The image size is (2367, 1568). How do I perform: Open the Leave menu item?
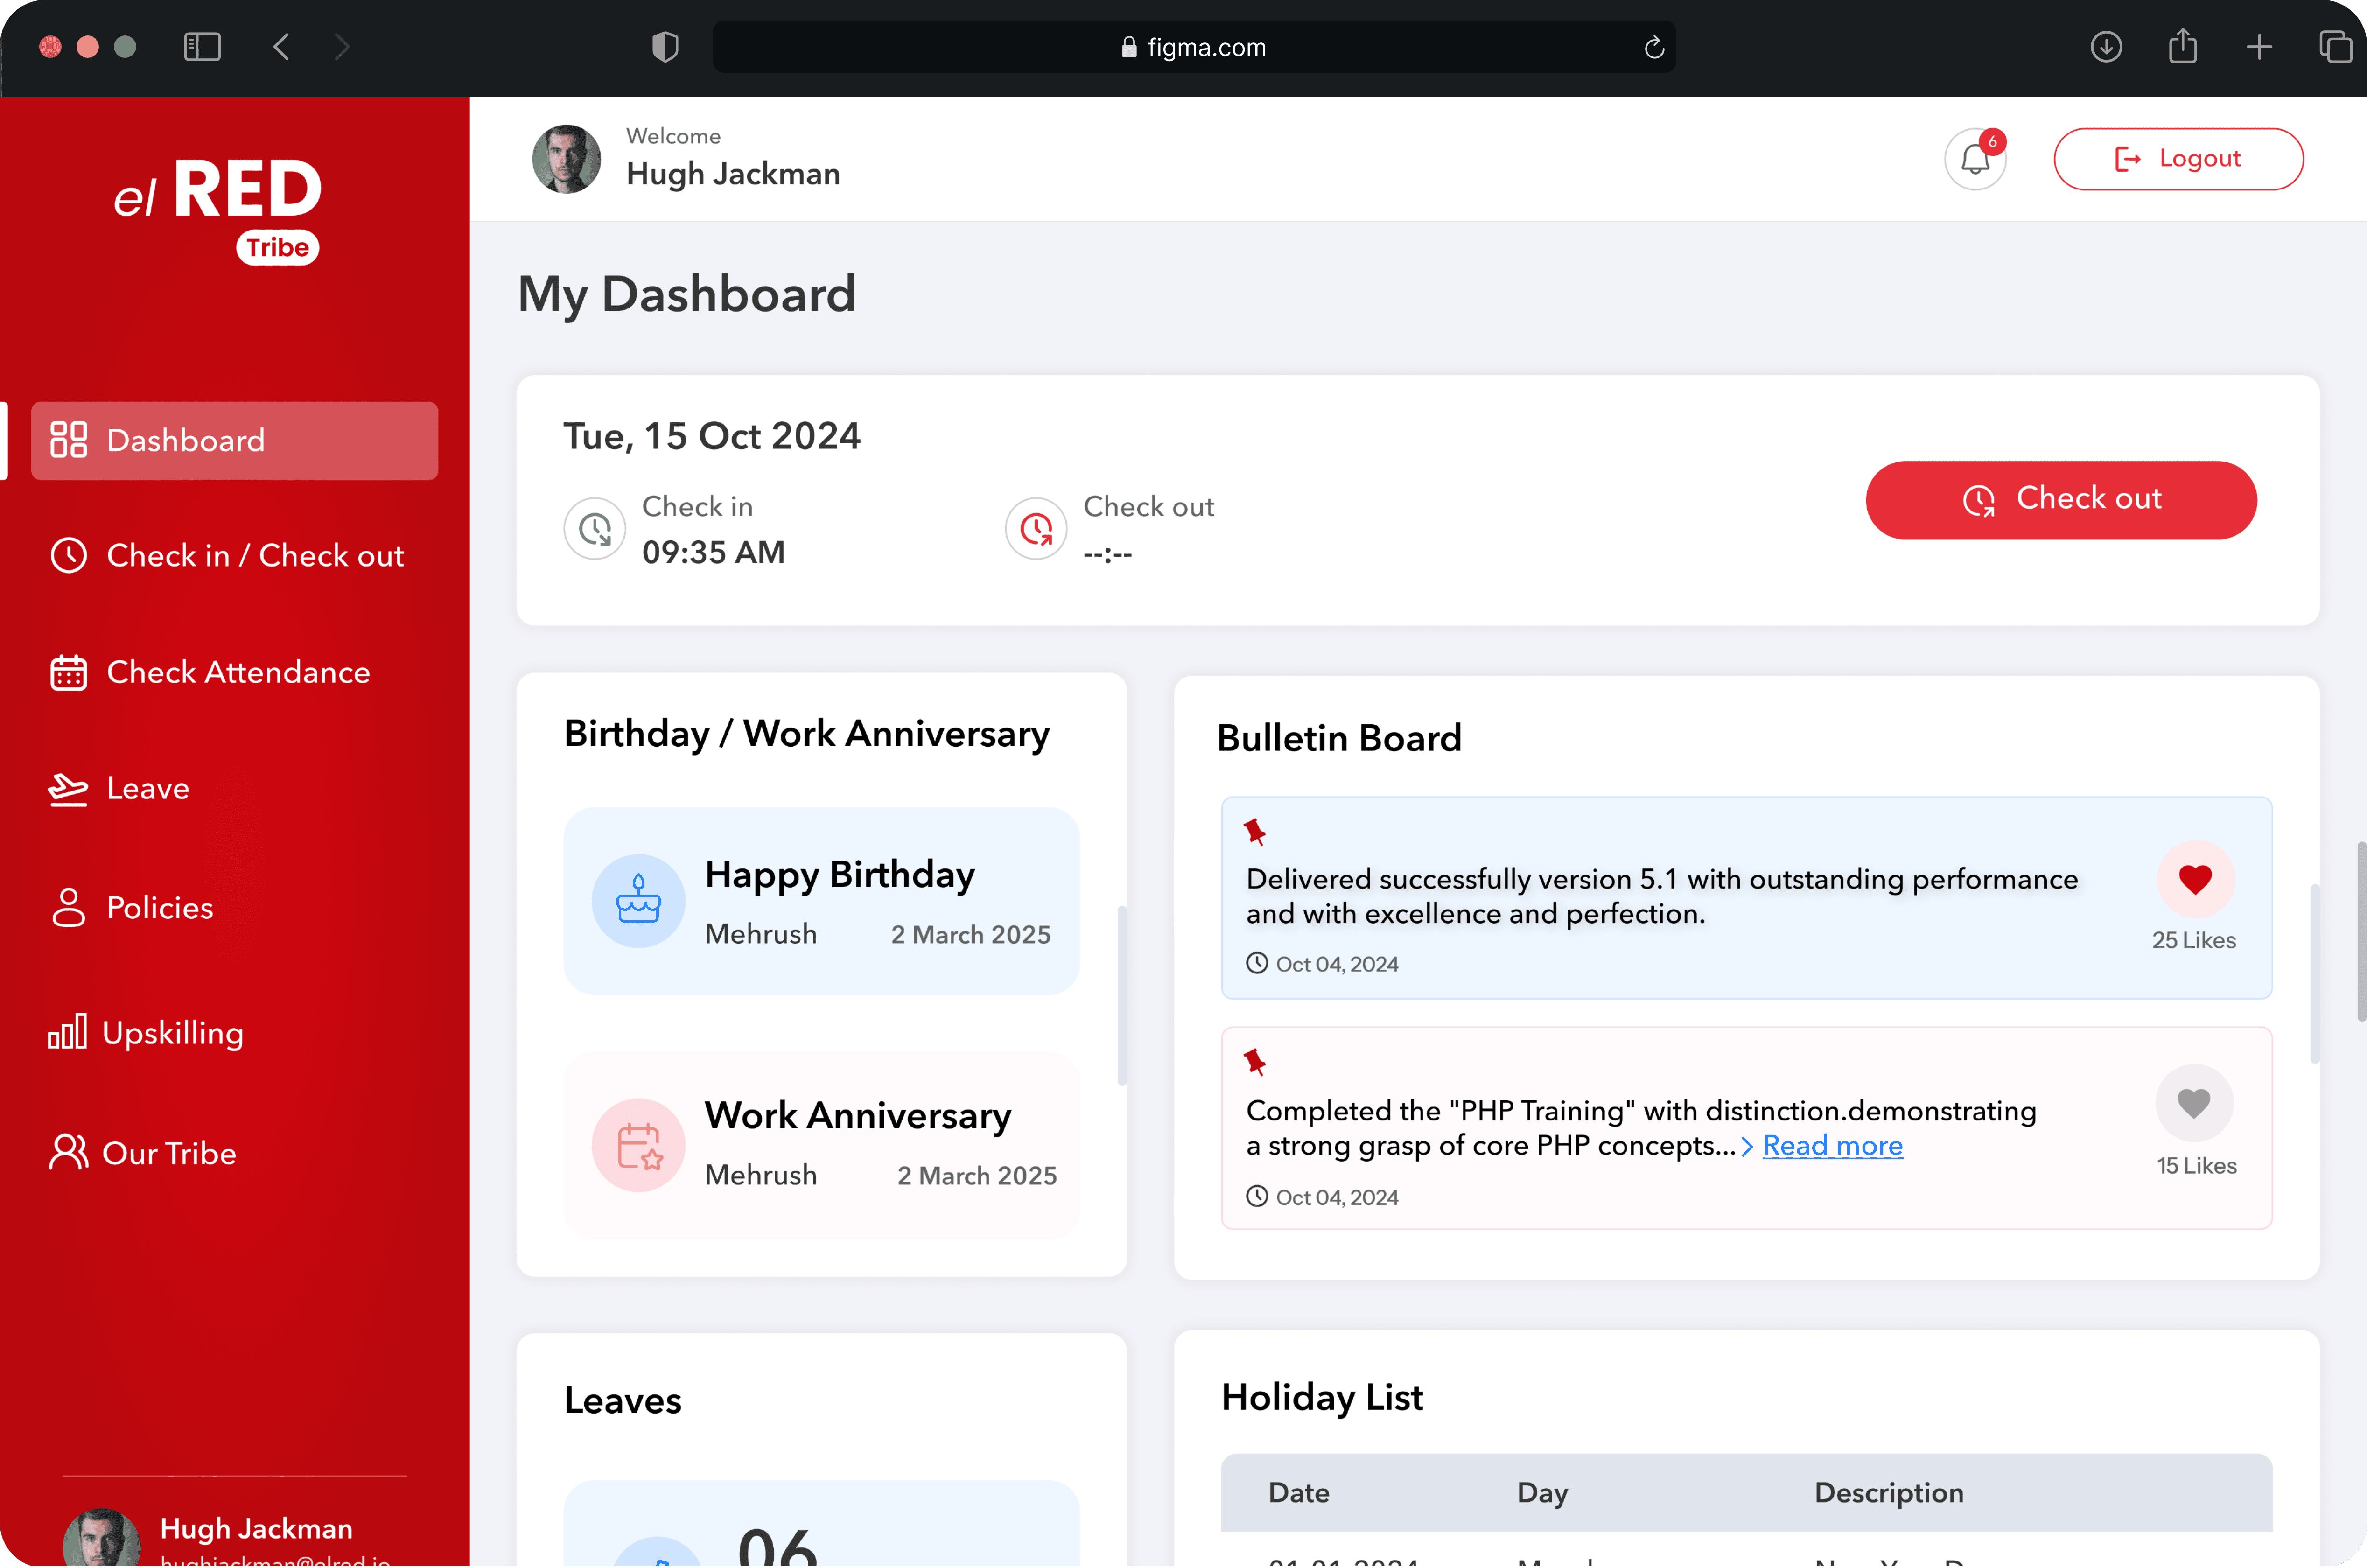coord(147,788)
